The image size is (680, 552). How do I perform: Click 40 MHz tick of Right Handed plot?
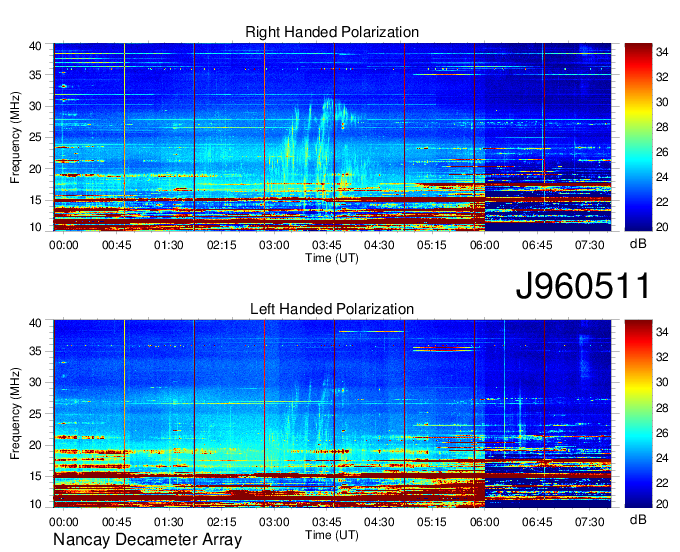coord(35,46)
